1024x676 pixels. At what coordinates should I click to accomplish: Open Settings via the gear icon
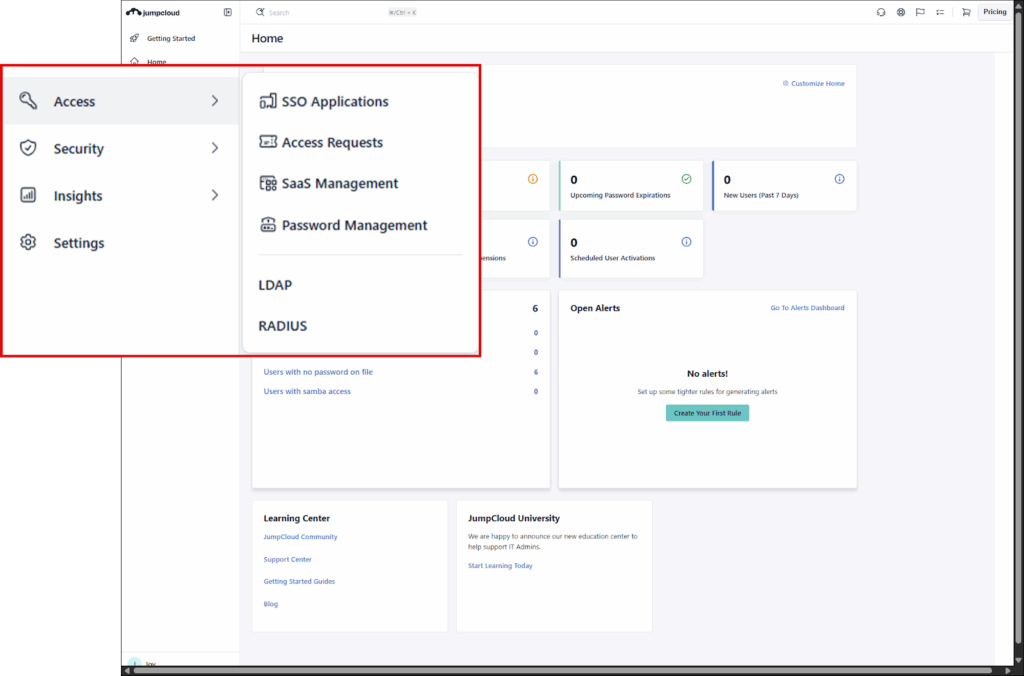pyautogui.click(x=28, y=242)
